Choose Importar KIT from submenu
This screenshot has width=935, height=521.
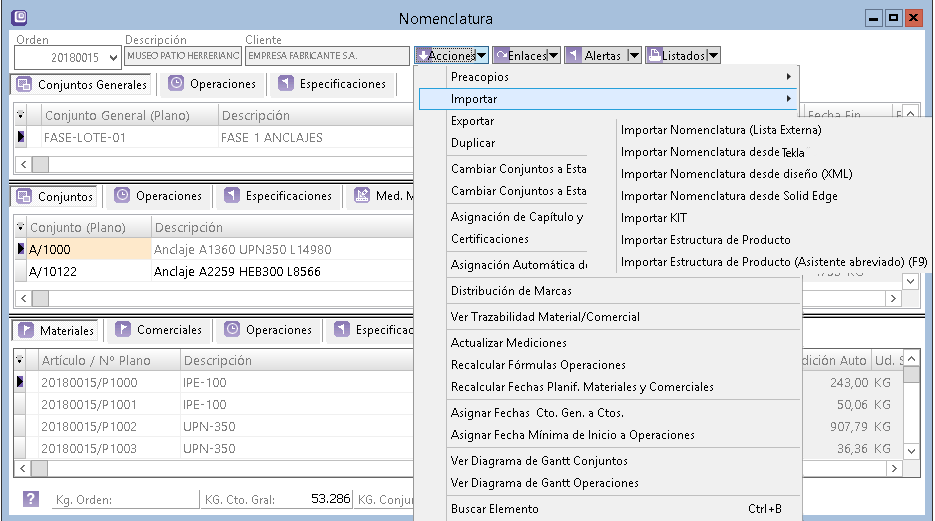[x=653, y=218]
